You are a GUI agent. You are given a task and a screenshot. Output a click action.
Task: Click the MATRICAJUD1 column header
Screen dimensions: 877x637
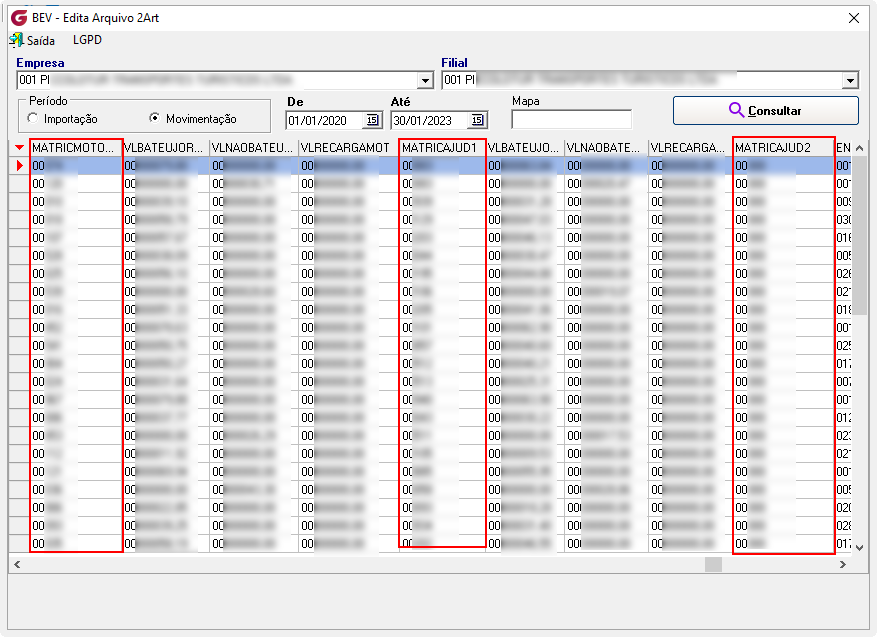442,148
